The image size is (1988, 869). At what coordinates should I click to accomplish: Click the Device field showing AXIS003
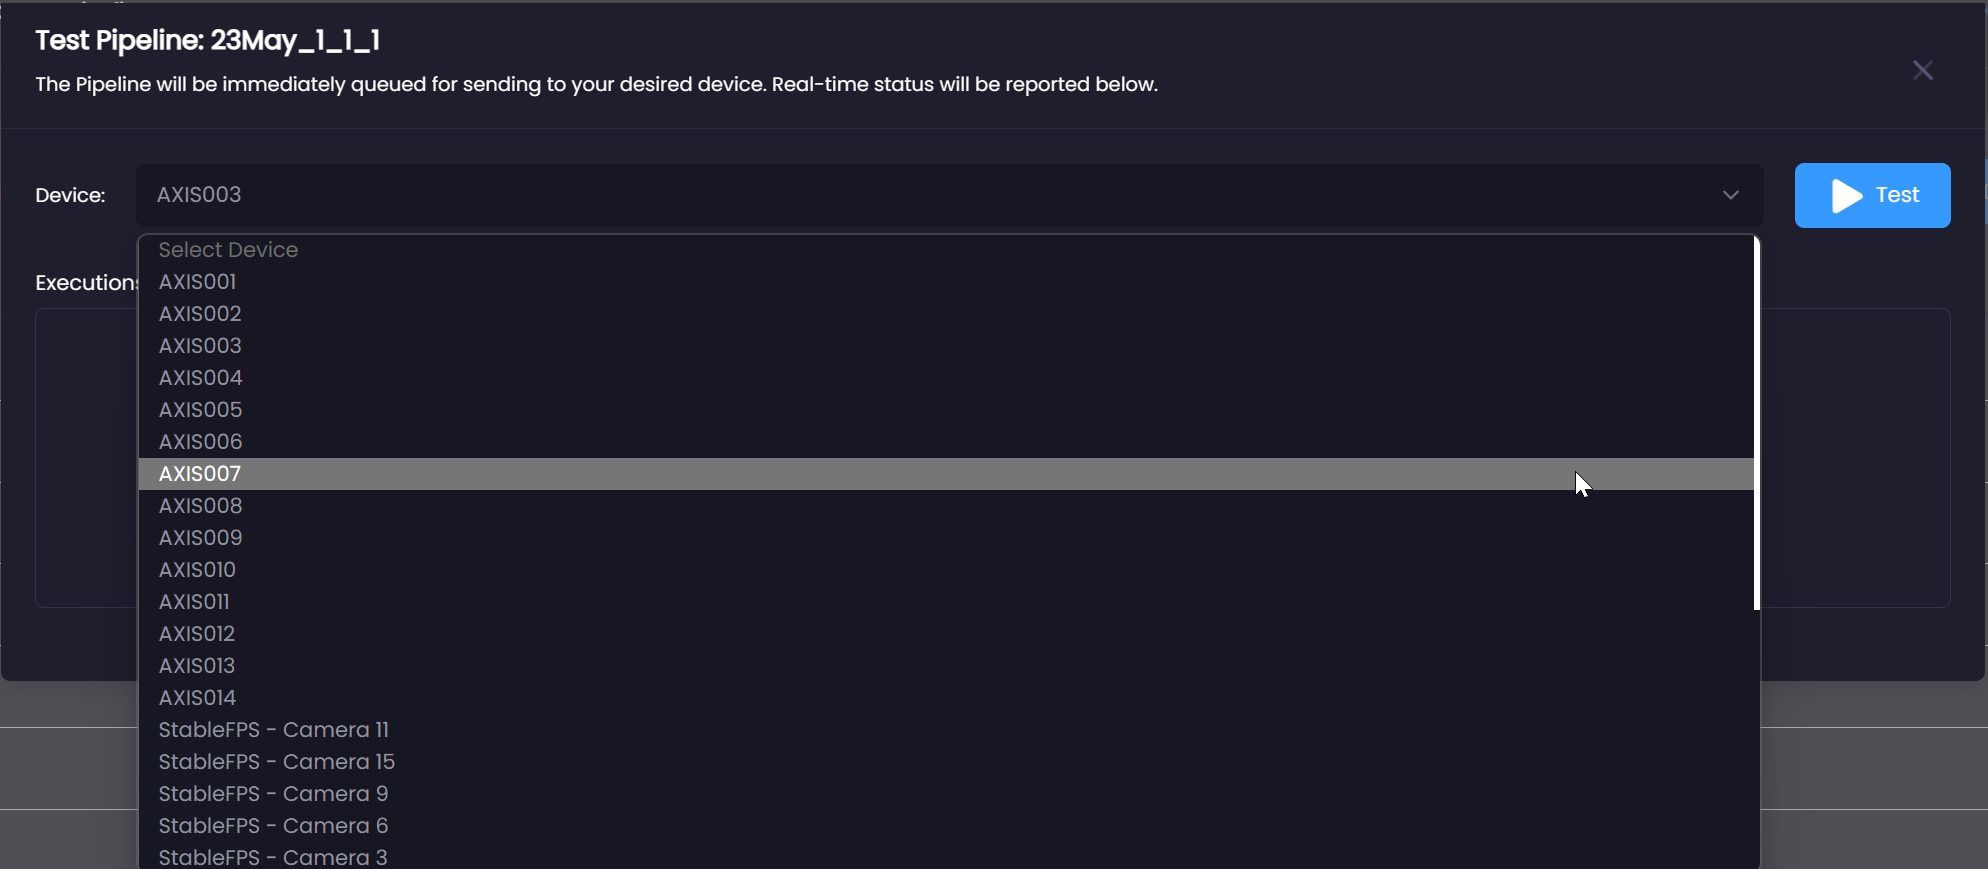point(949,195)
